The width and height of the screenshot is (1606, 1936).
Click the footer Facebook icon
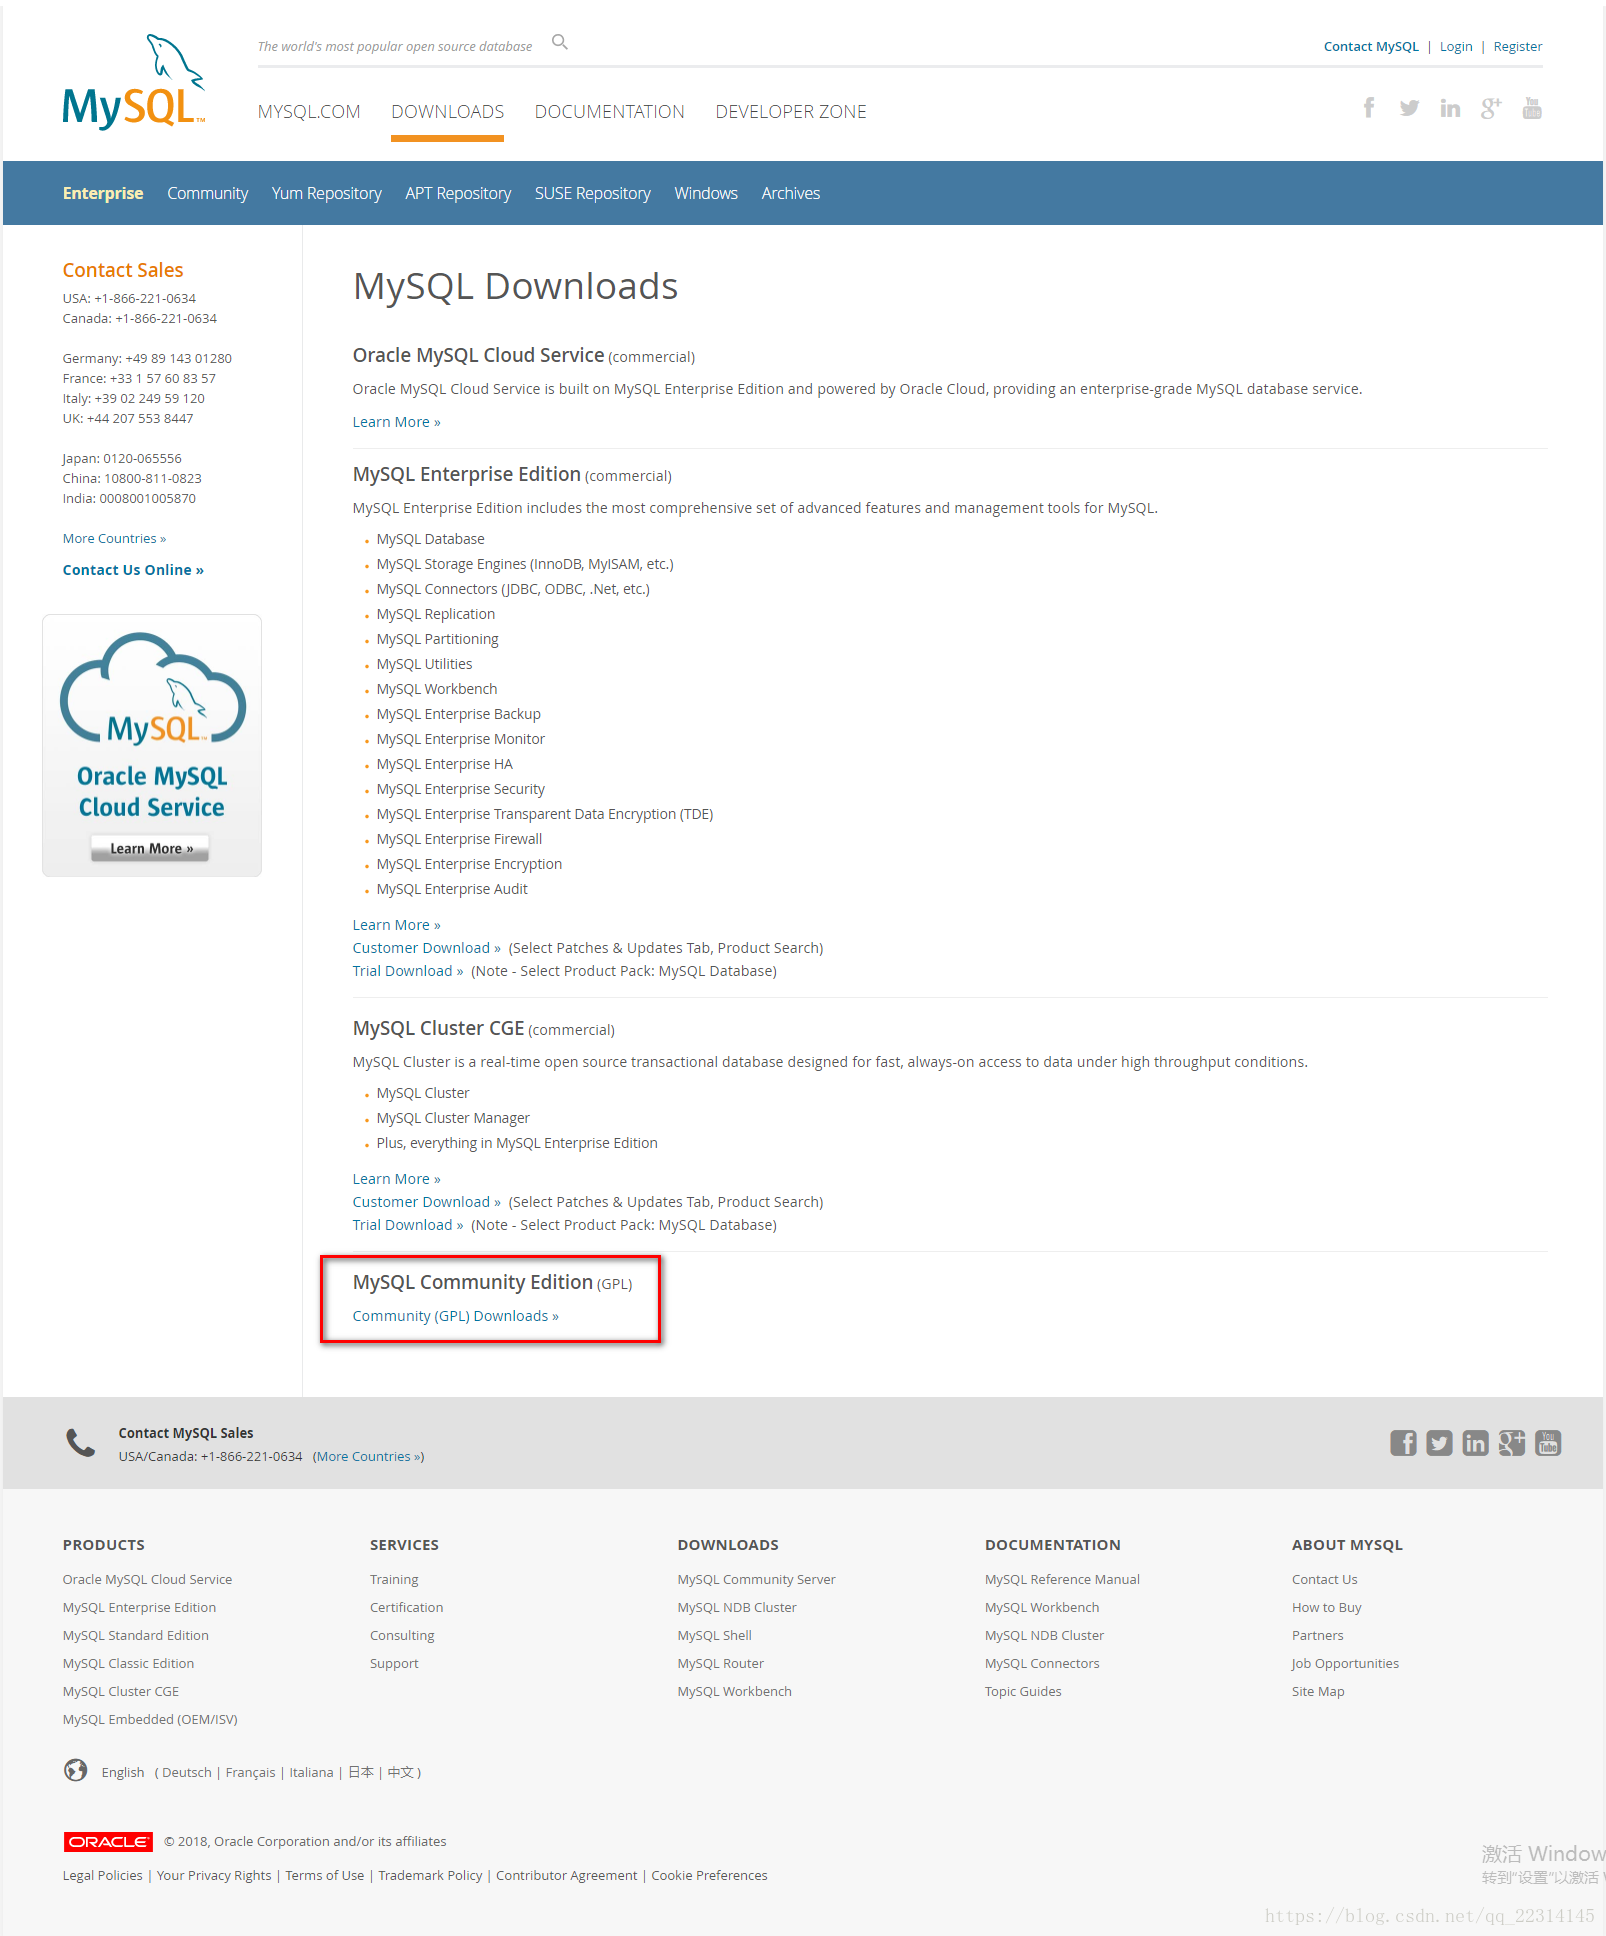(x=1403, y=1443)
